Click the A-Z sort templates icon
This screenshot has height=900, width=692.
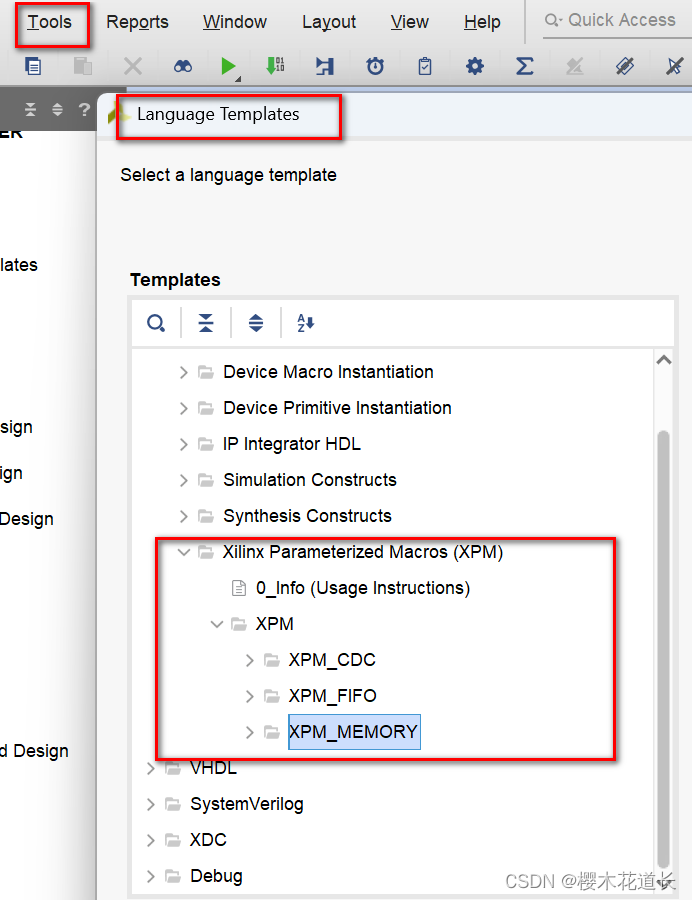pos(305,323)
